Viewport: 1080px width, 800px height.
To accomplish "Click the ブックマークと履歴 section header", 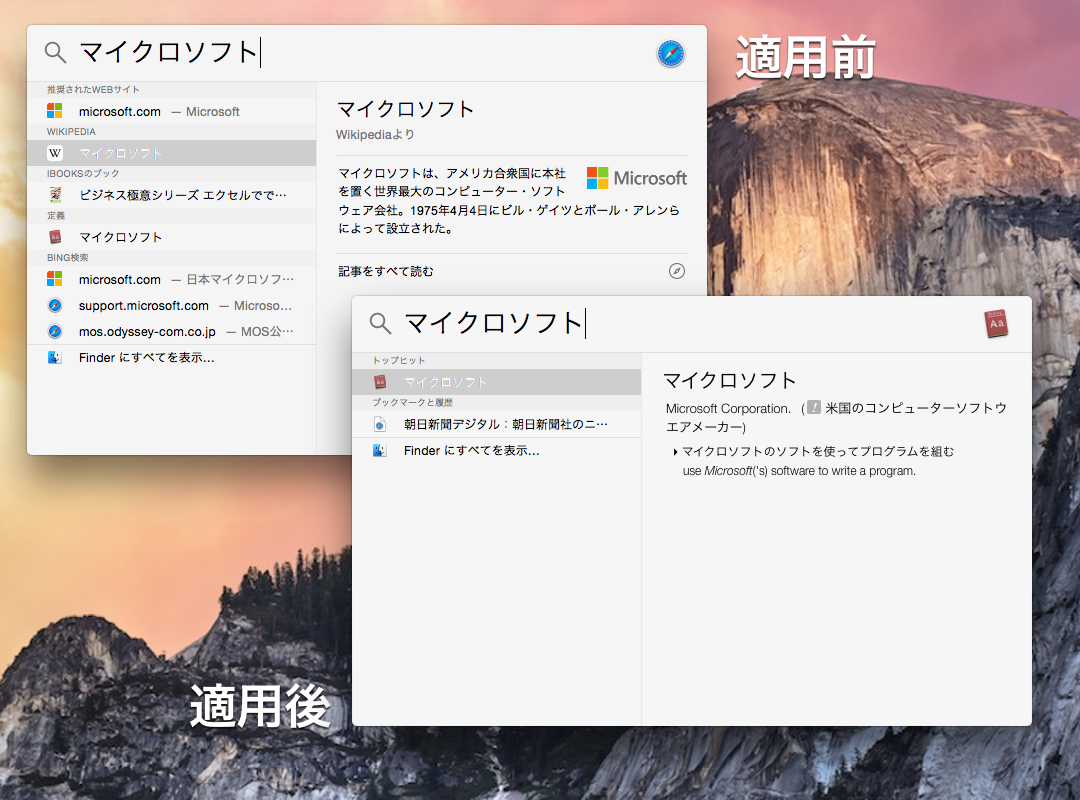I will tap(413, 402).
